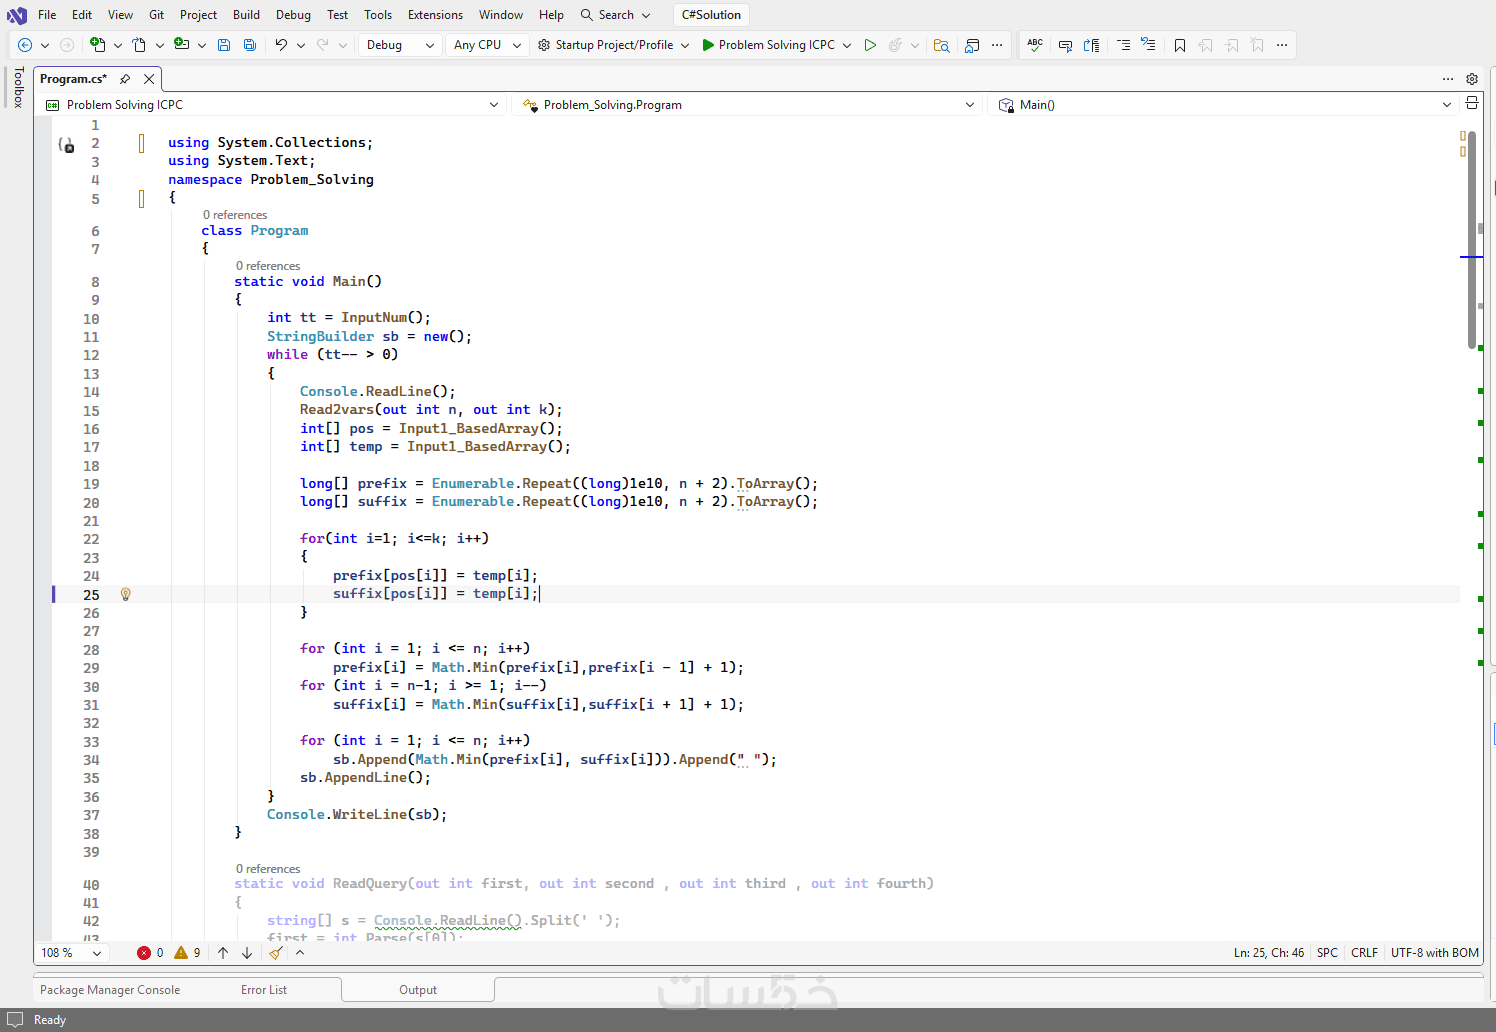Image resolution: width=1496 pixels, height=1032 pixels.
Task: Go to next issue with down arrow
Action: pos(247,953)
